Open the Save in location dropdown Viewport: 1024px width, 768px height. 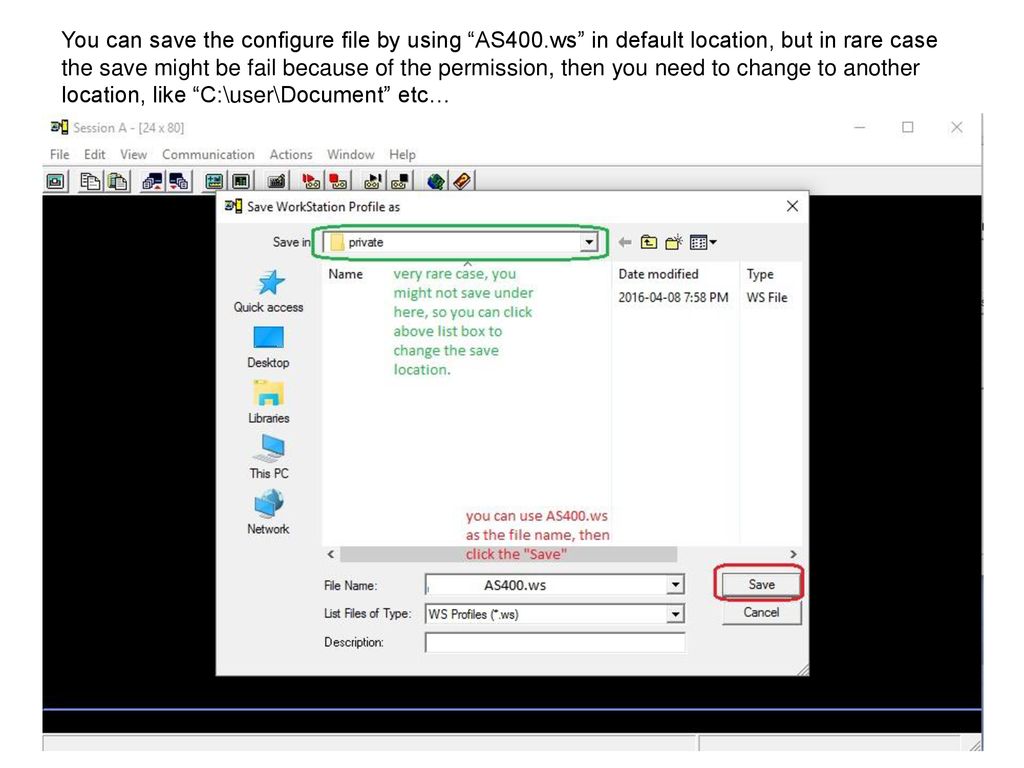[590, 241]
